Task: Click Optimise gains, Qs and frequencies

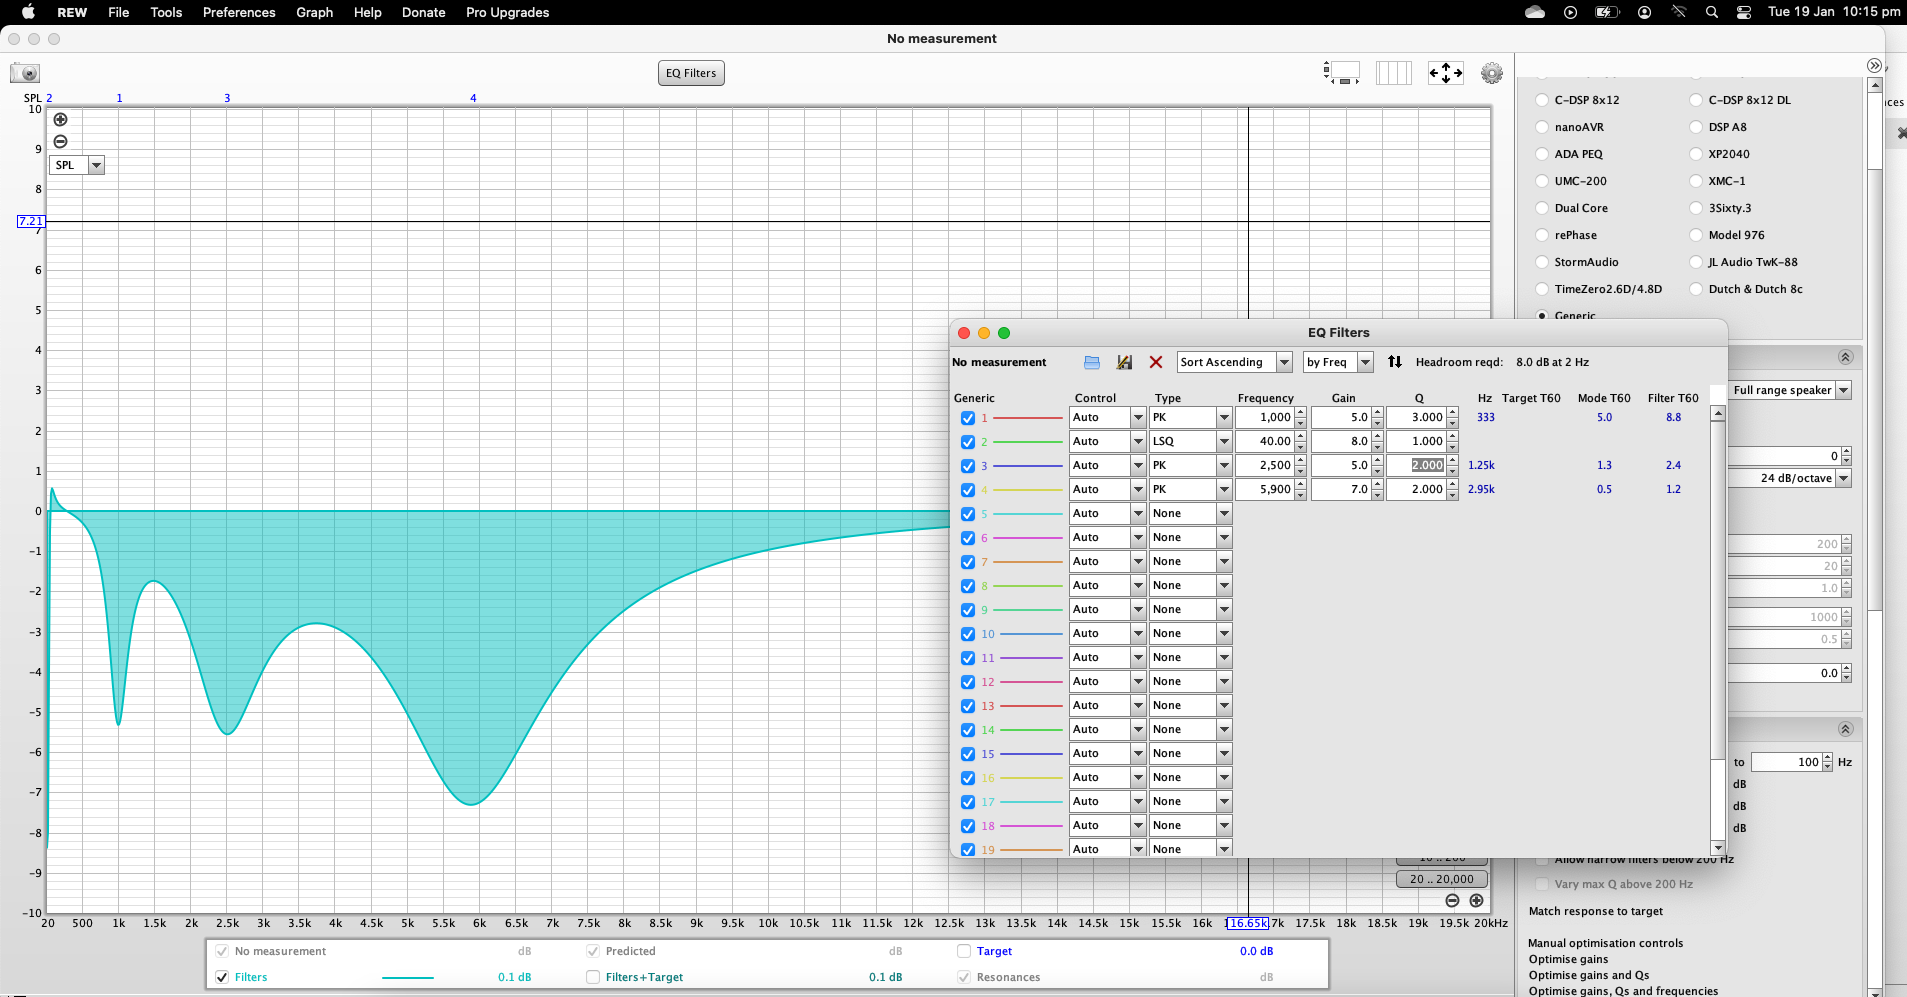Action: pyautogui.click(x=1623, y=991)
